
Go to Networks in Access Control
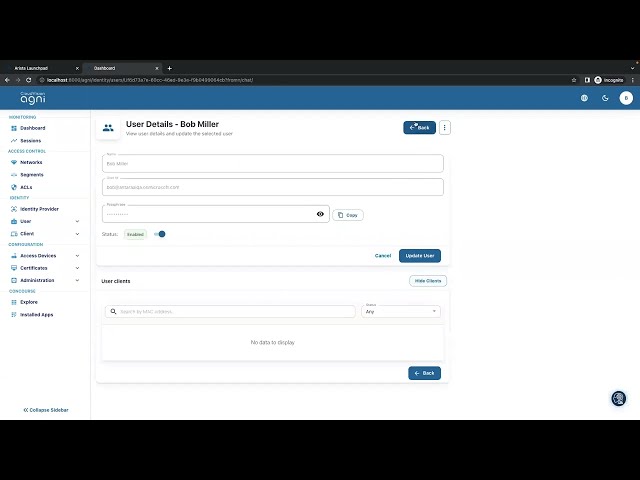(31, 162)
